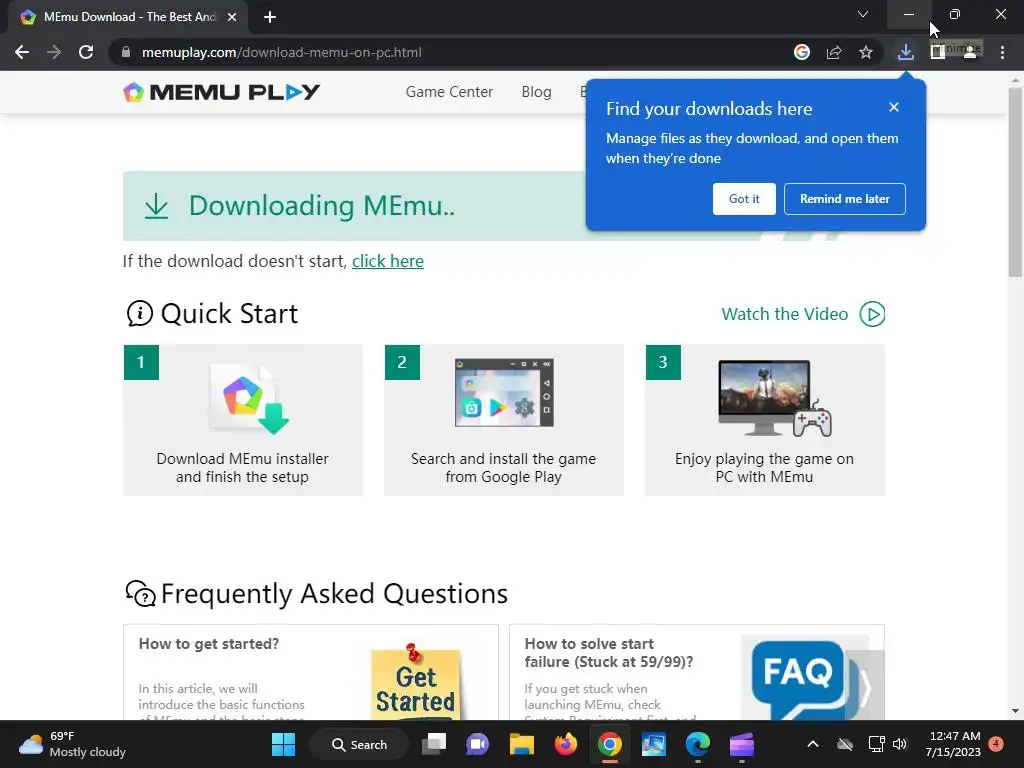Open the Clipchamp taskbar icon
The image size is (1024, 768).
coord(741,744)
